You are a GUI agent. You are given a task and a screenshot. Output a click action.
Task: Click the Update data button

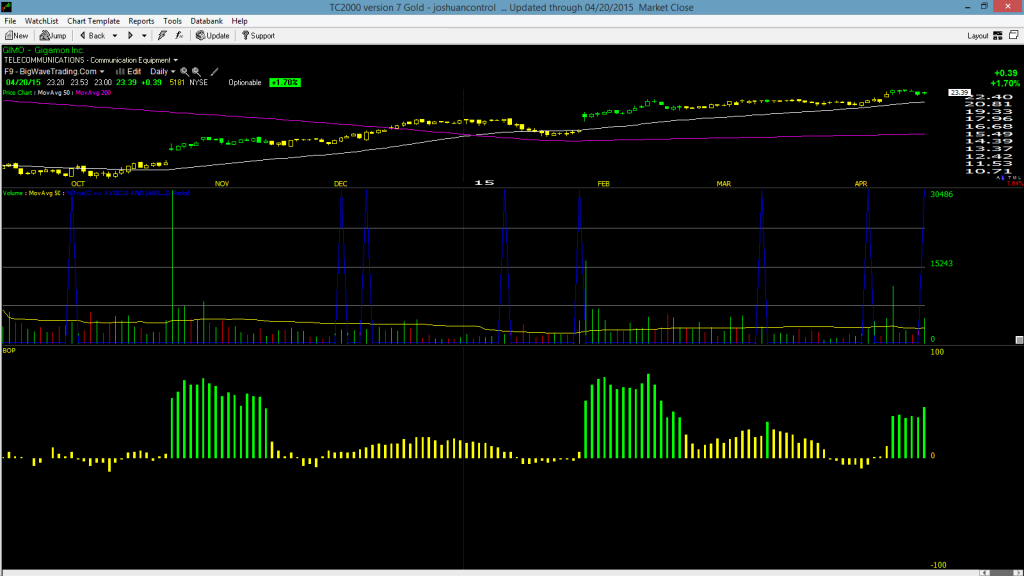pos(212,36)
